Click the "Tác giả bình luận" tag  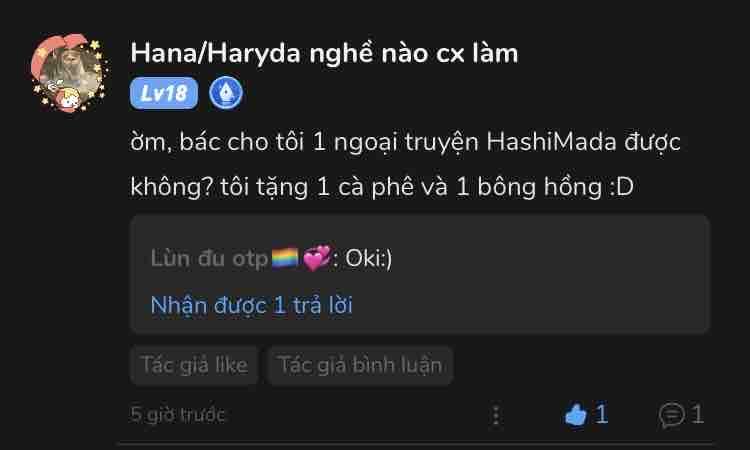(360, 365)
